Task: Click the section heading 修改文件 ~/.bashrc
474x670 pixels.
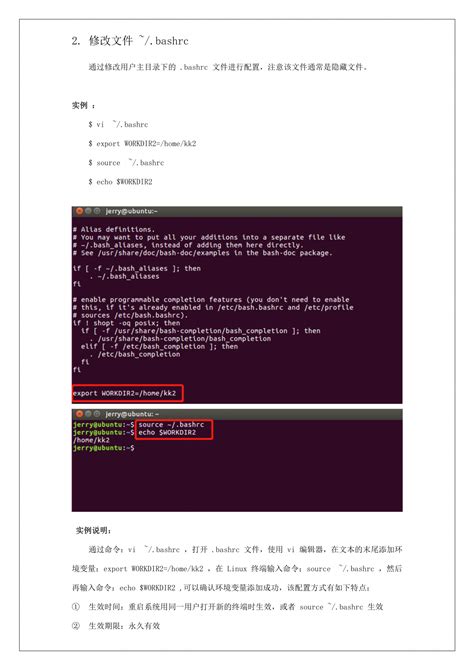Action: [x=139, y=41]
